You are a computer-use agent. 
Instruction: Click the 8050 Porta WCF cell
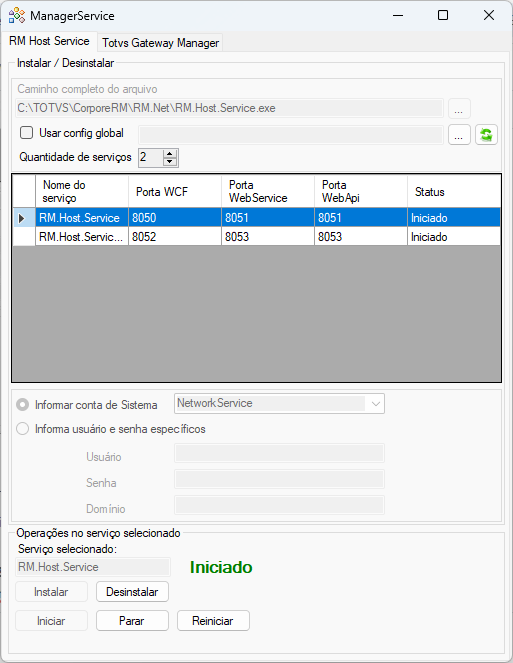[x=175, y=218]
